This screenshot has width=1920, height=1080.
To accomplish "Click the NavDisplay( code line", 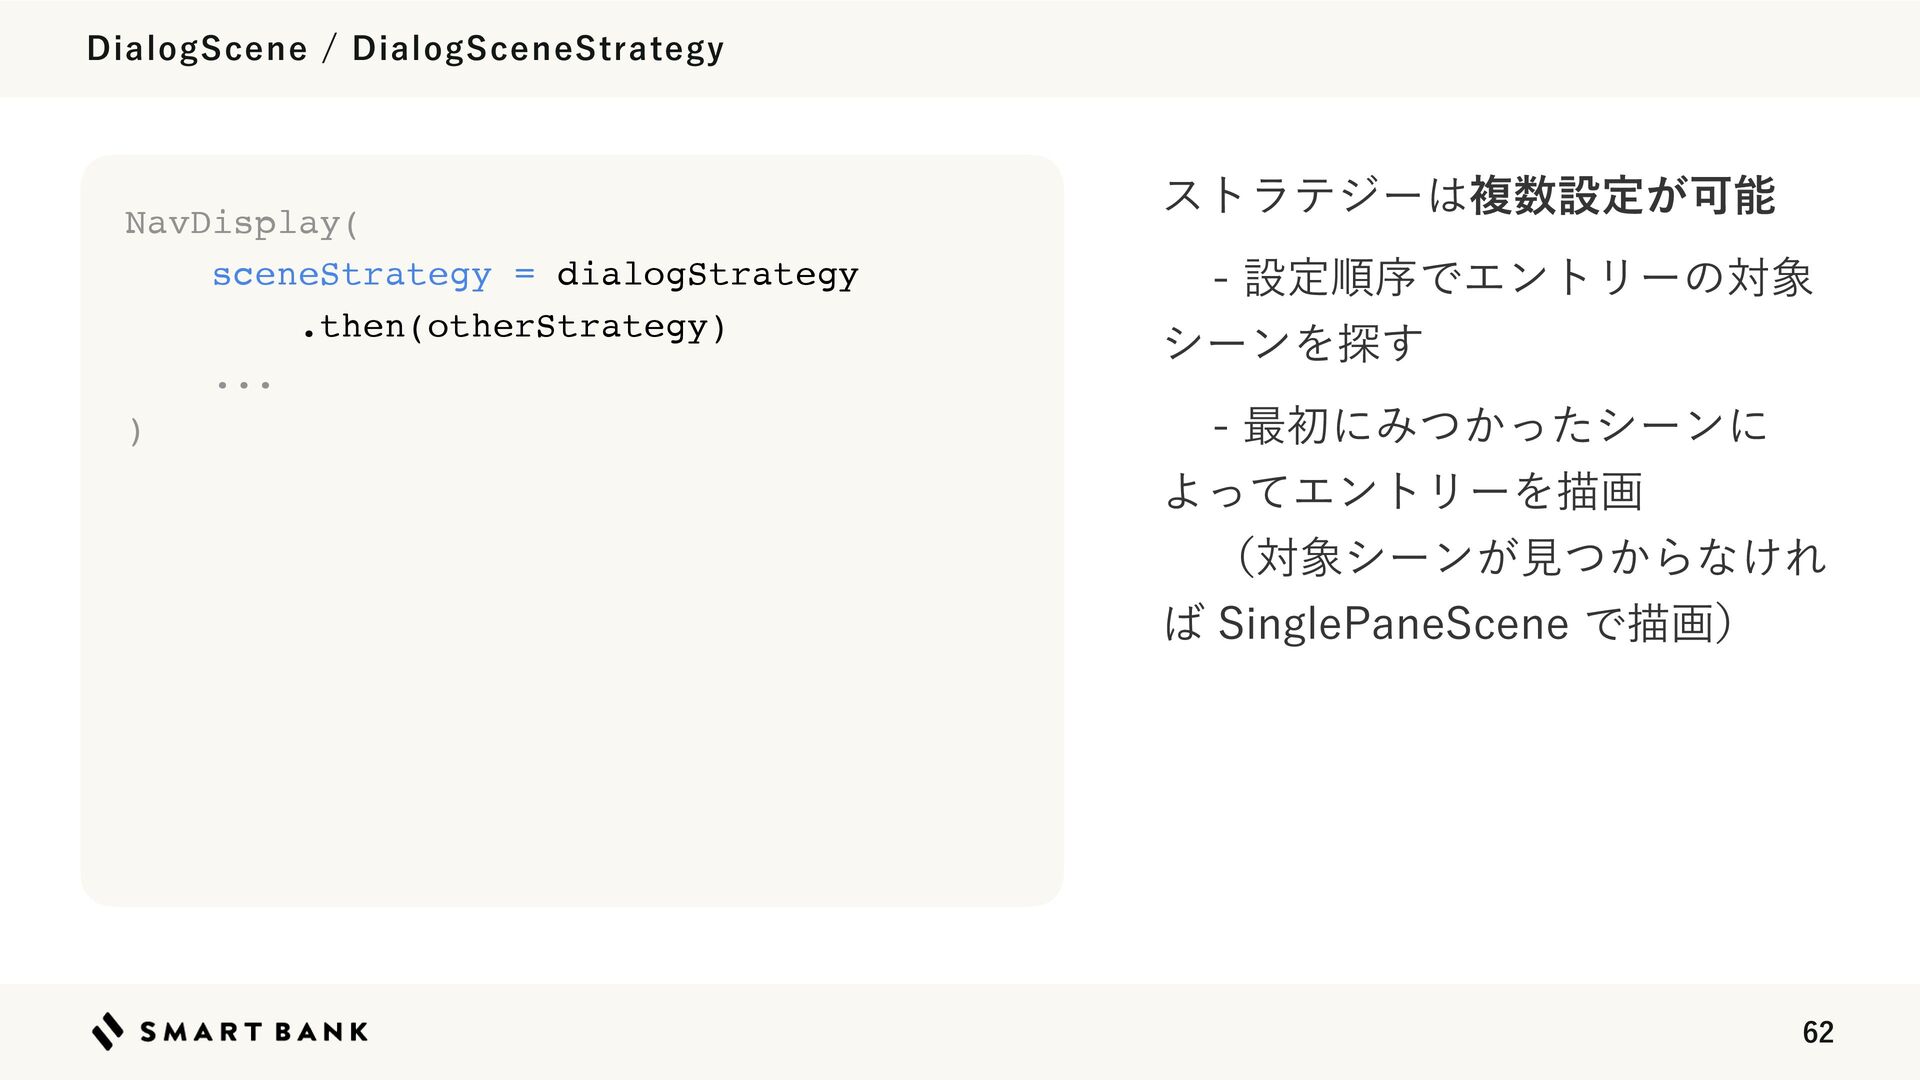I will click(x=242, y=223).
